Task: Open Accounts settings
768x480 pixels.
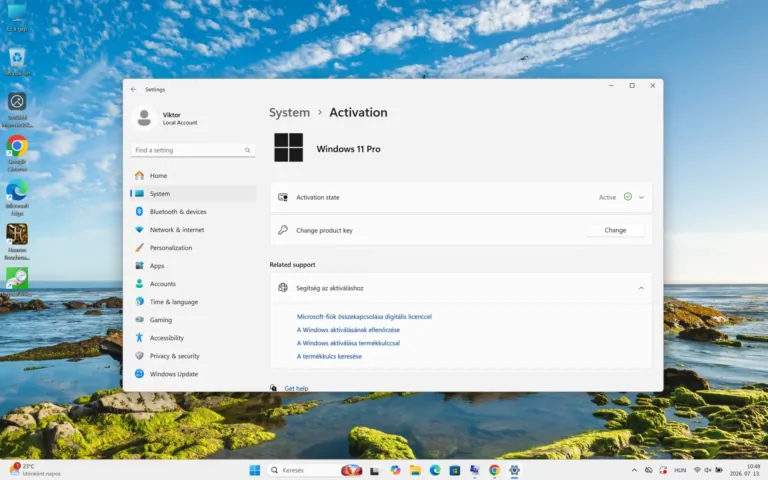Action: [x=193, y=284]
